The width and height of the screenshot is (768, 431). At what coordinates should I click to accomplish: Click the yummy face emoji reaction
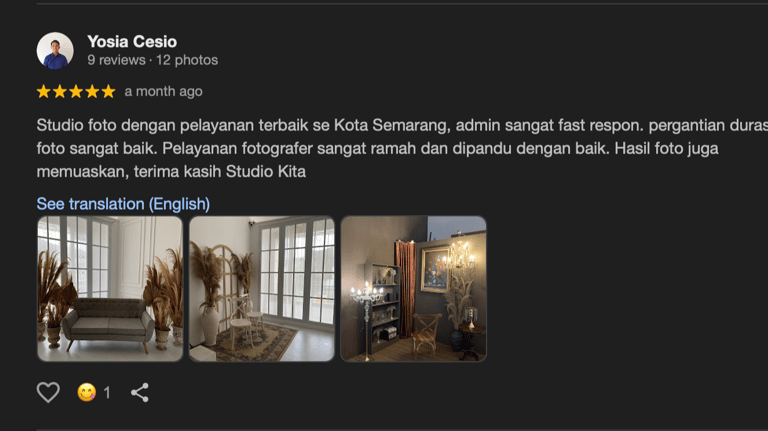pyautogui.click(x=86, y=392)
